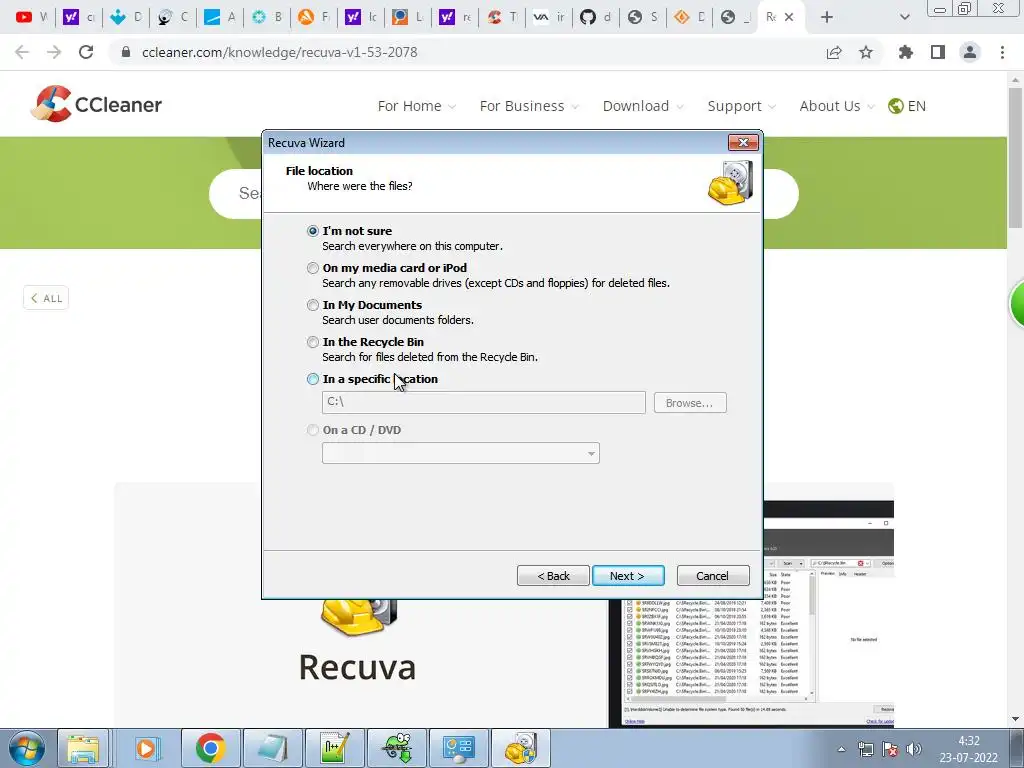The image size is (1024, 768).
Task: Open the CD / DVD drive dropdown
Action: click(x=460, y=453)
